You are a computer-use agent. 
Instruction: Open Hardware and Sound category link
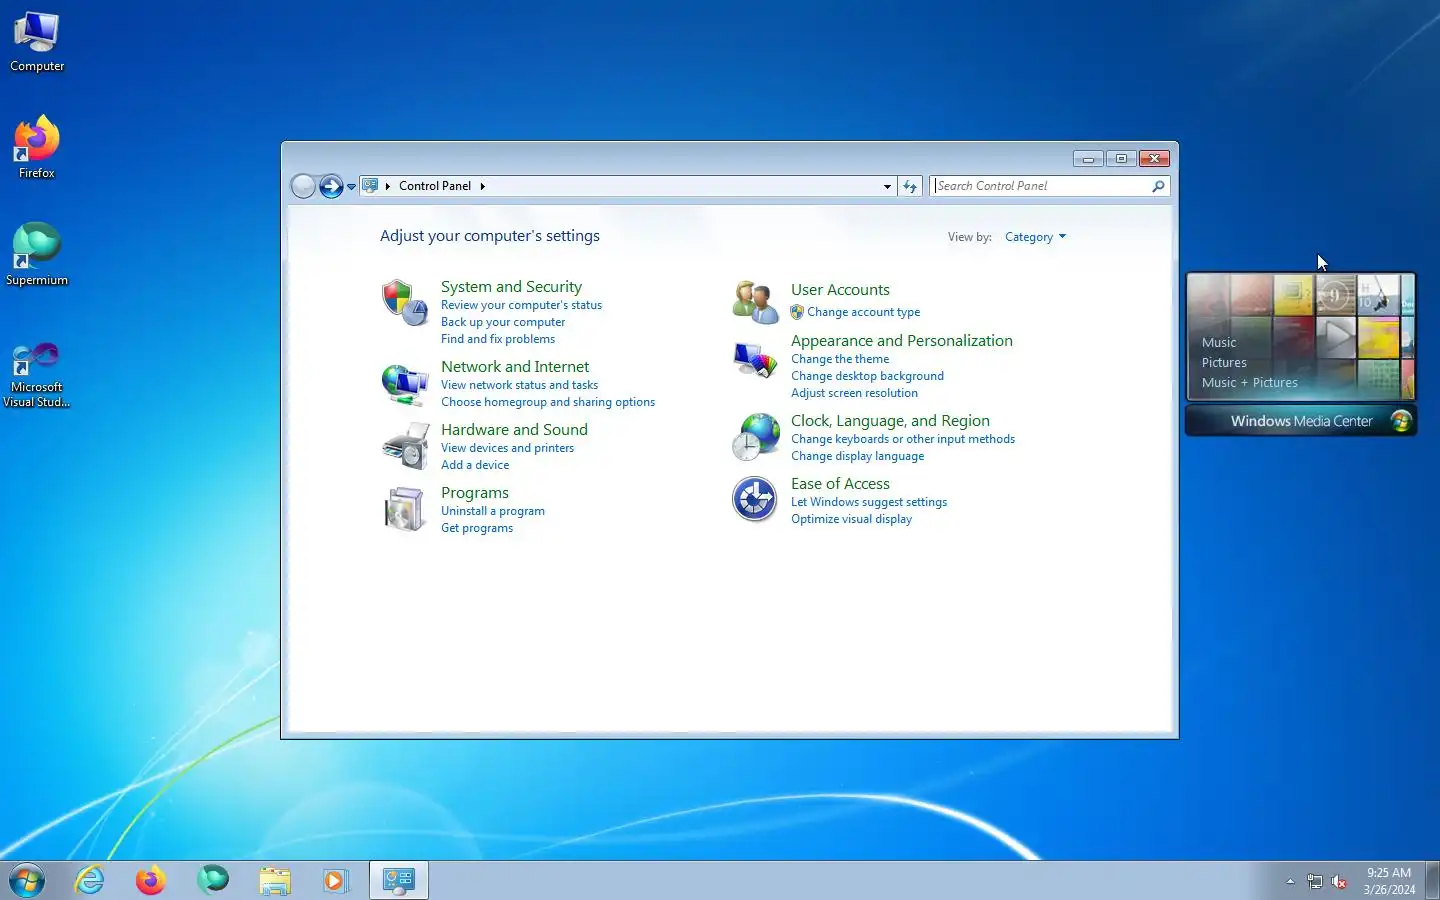(514, 430)
